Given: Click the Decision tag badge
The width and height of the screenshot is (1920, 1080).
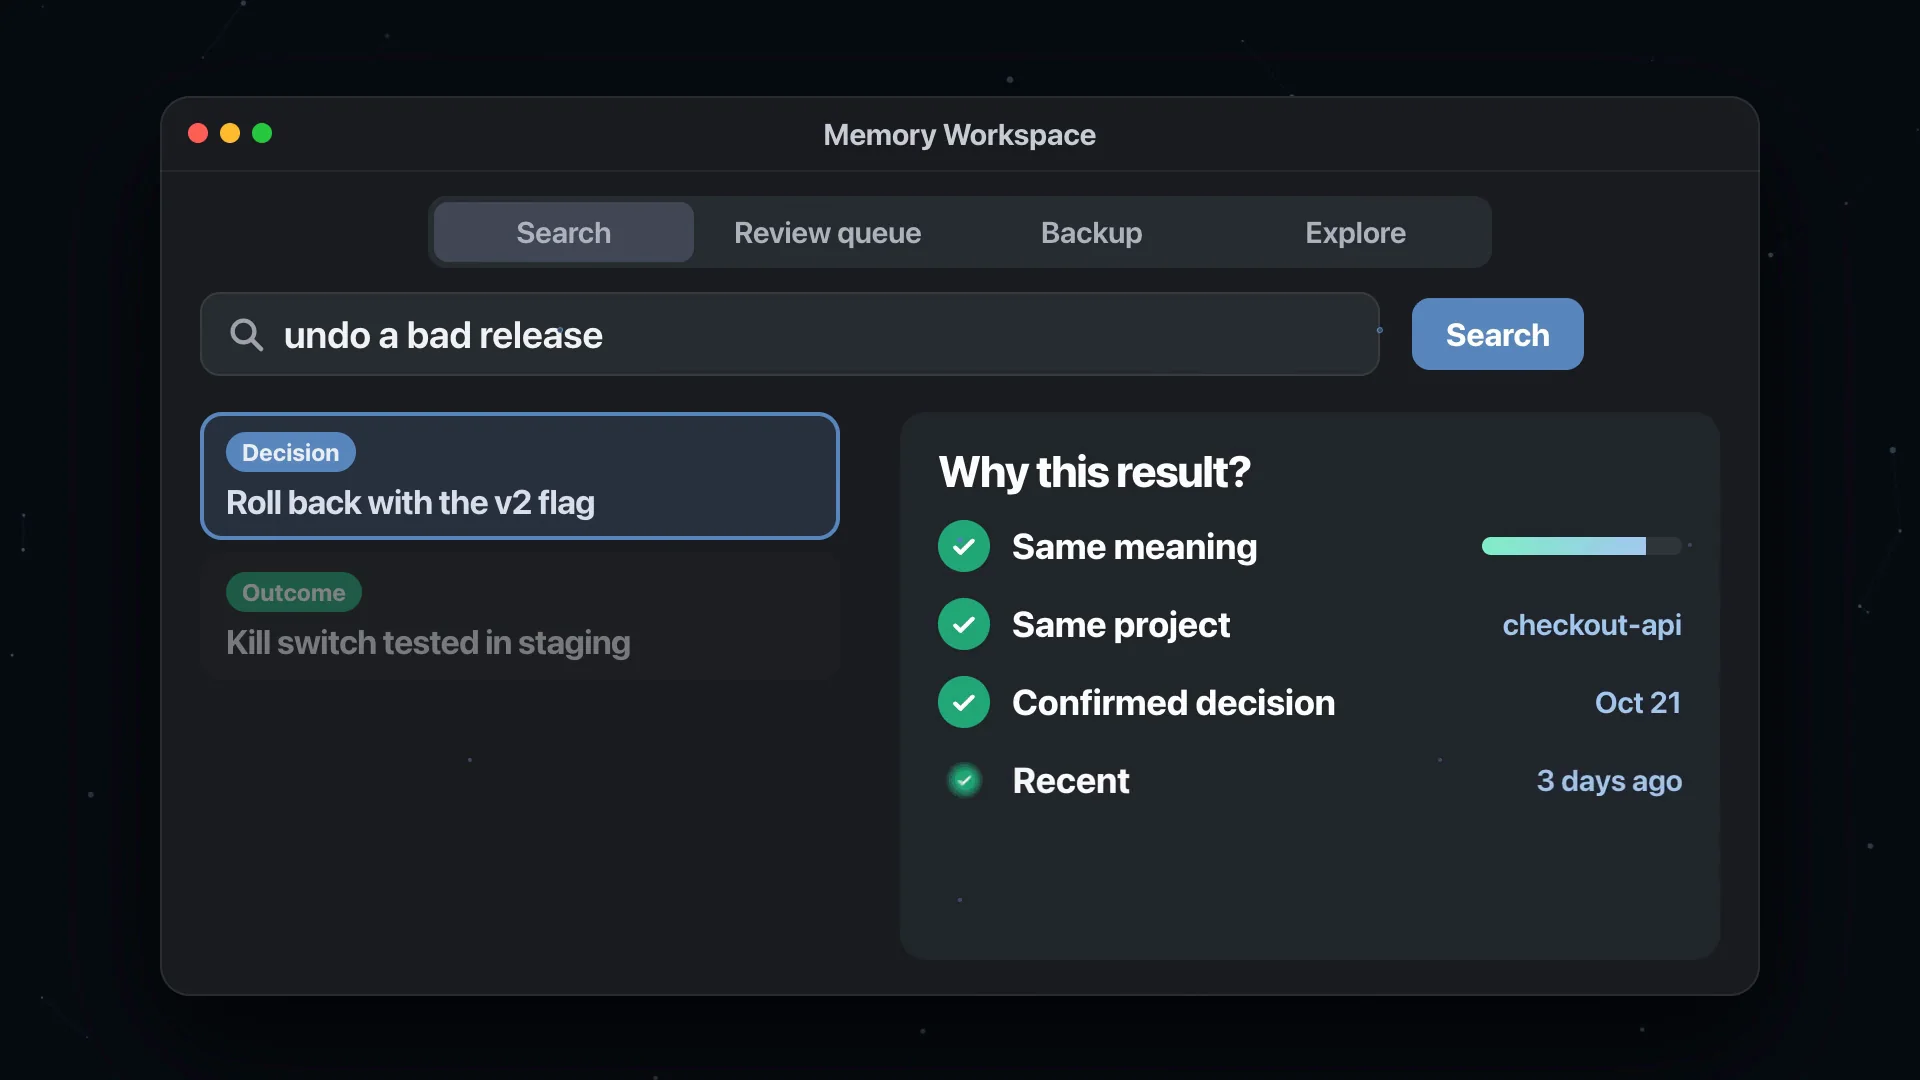Looking at the screenshot, I should [x=291, y=452].
